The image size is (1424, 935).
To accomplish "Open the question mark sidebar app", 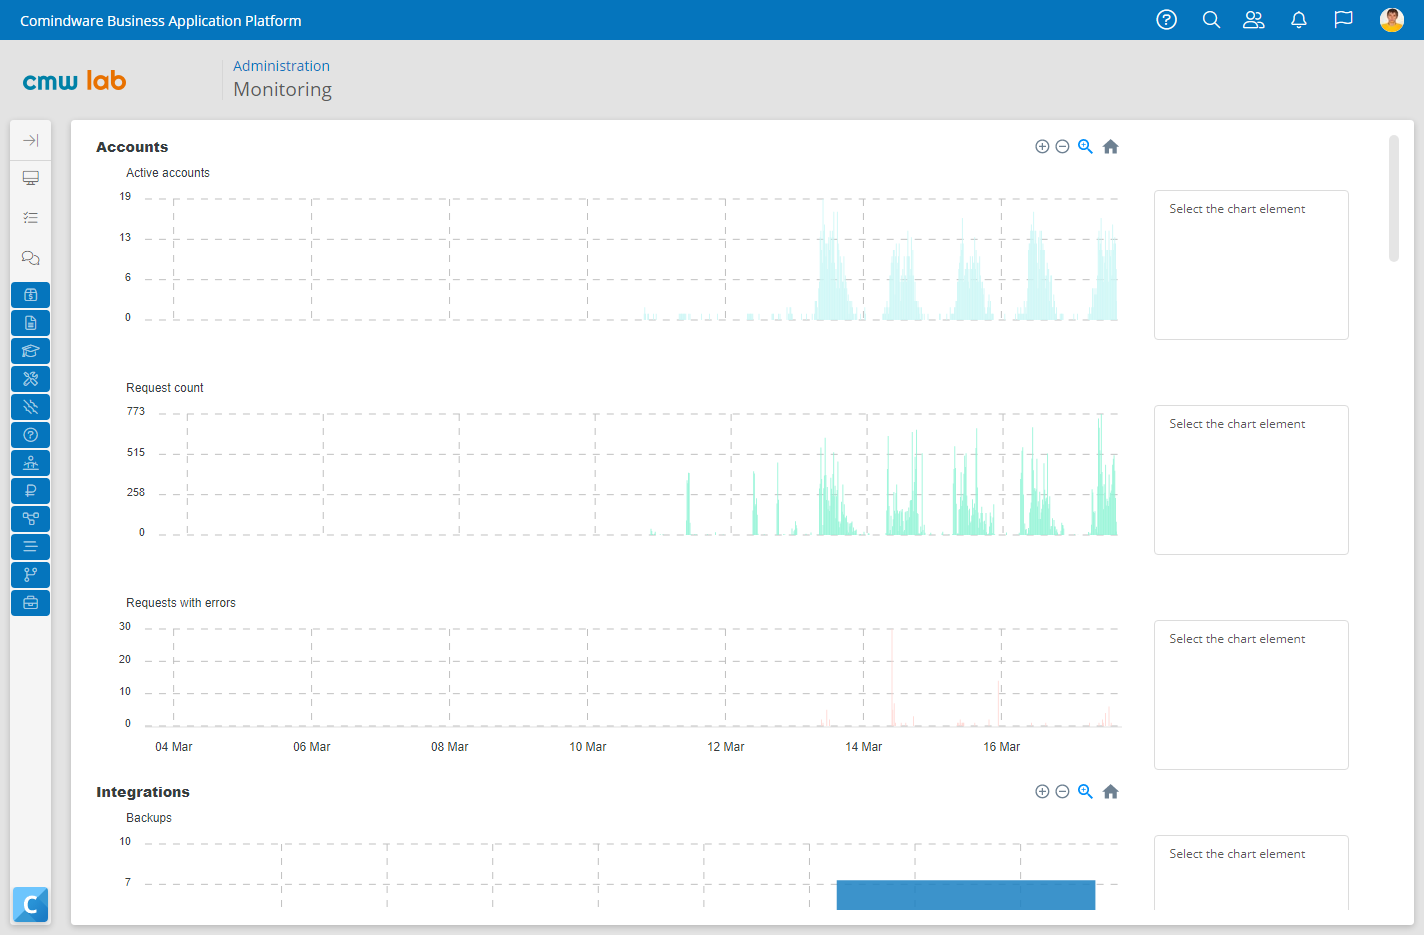I will pyautogui.click(x=31, y=435).
